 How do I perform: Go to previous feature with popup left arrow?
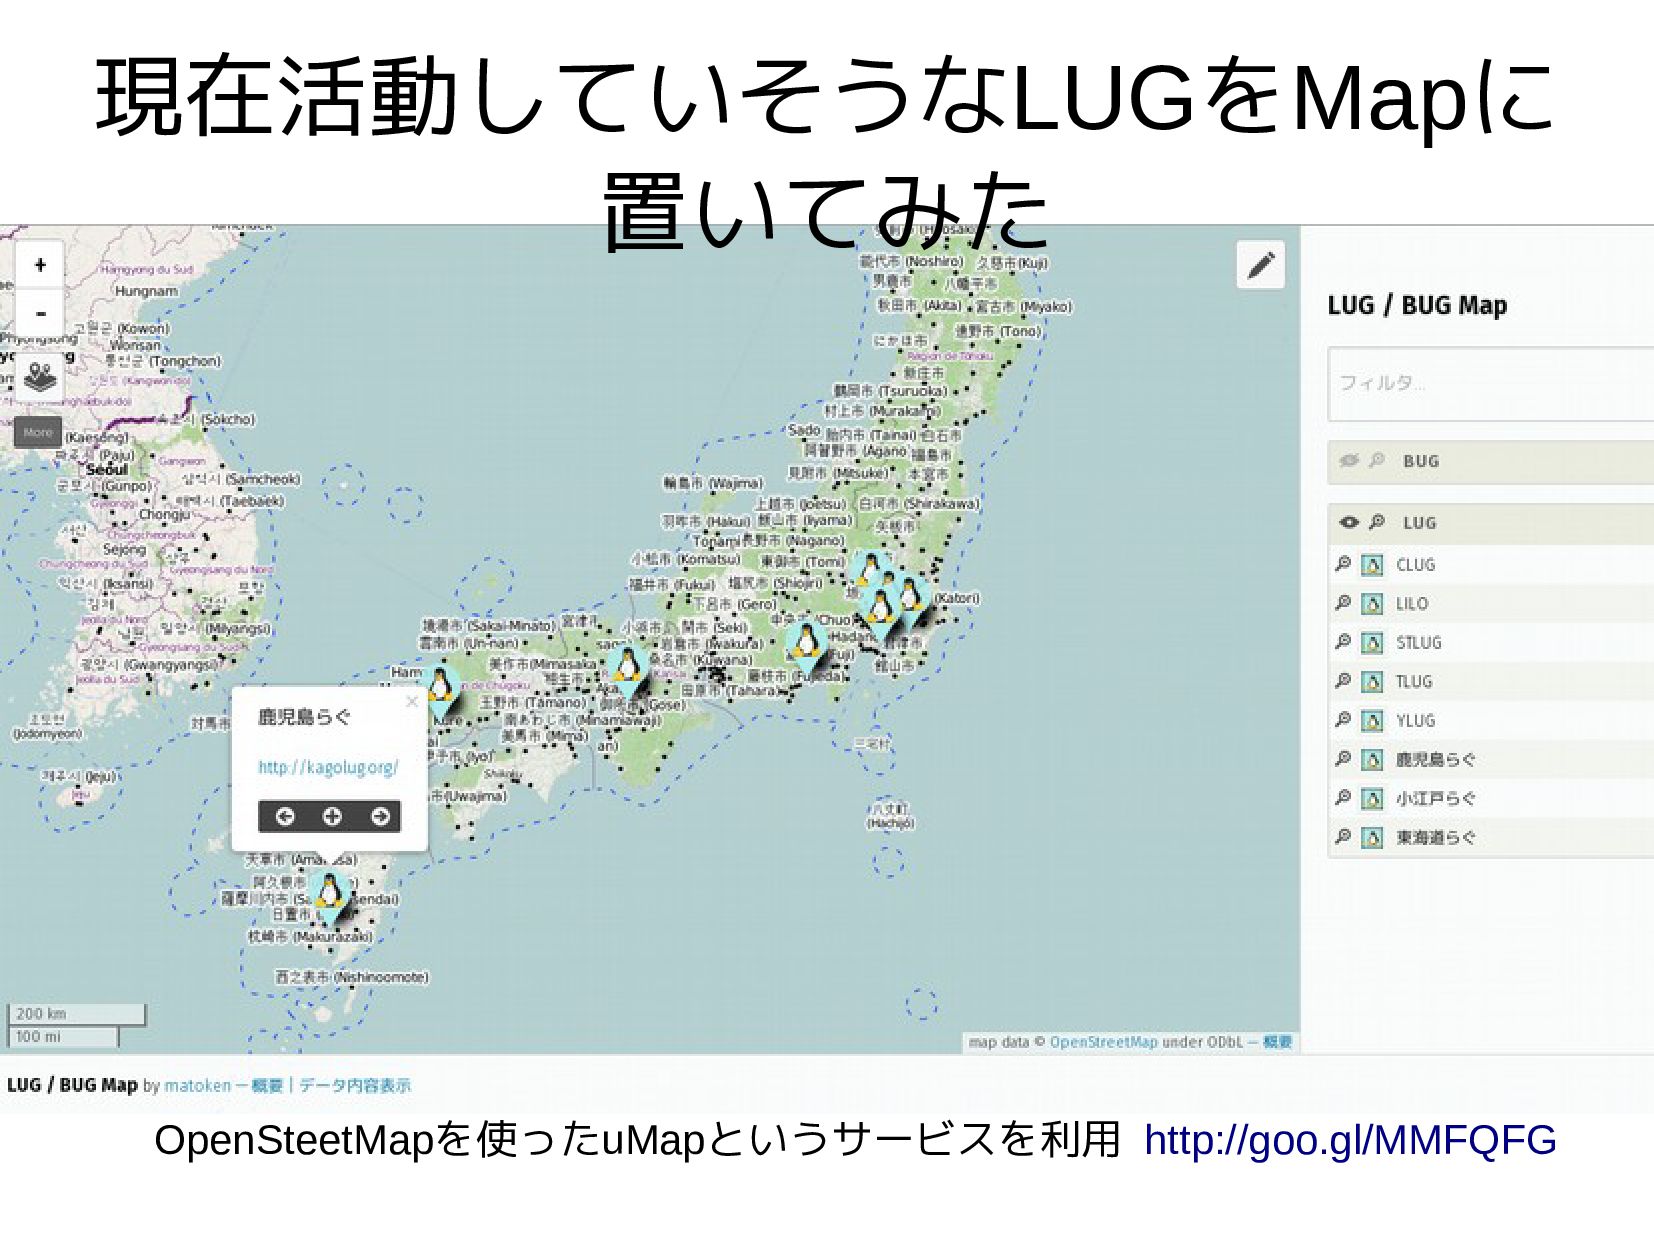coord(284,817)
